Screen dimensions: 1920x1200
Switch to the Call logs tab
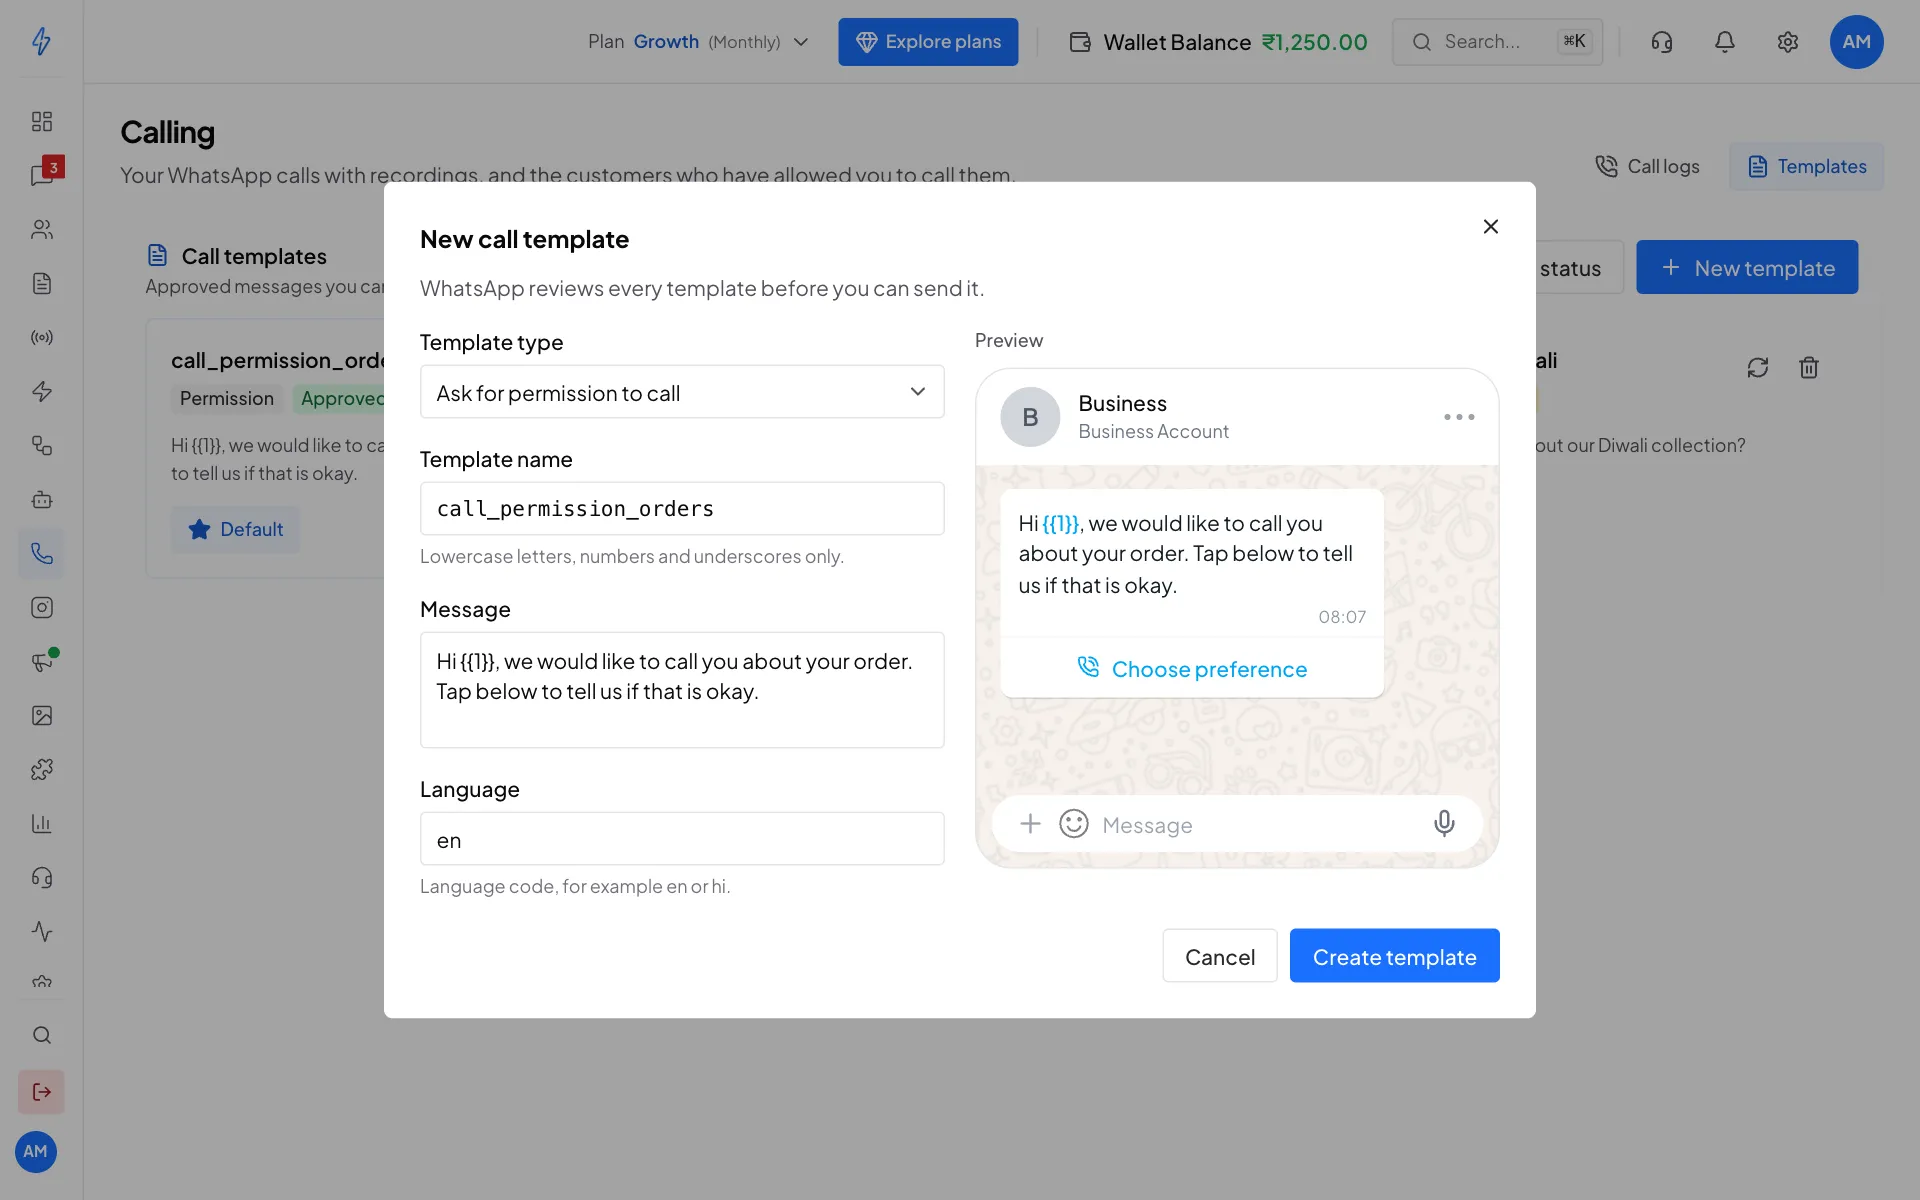[x=1647, y=167]
